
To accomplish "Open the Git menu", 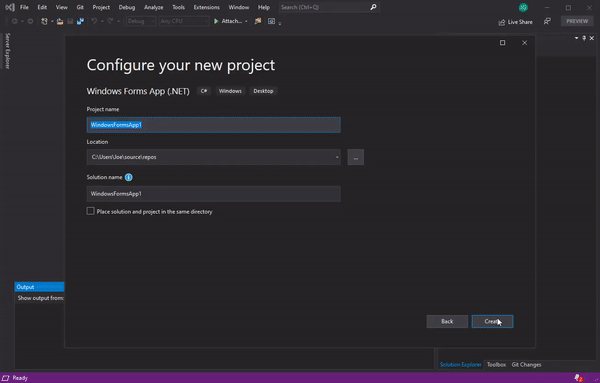I will (80, 7).
